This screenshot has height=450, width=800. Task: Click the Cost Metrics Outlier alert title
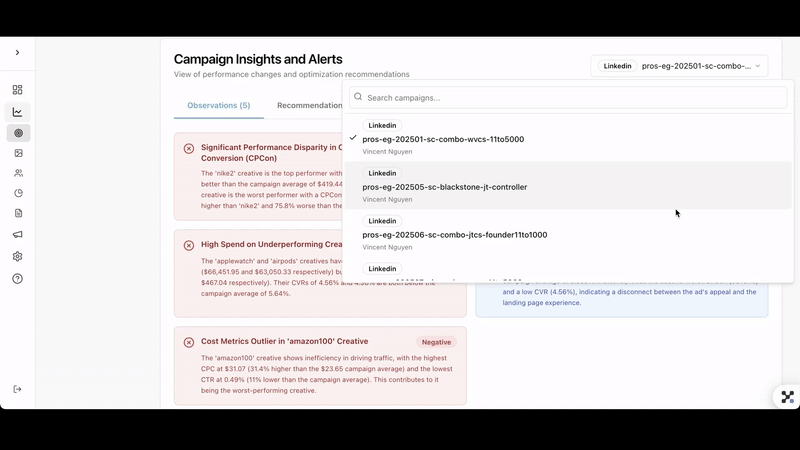(284, 341)
